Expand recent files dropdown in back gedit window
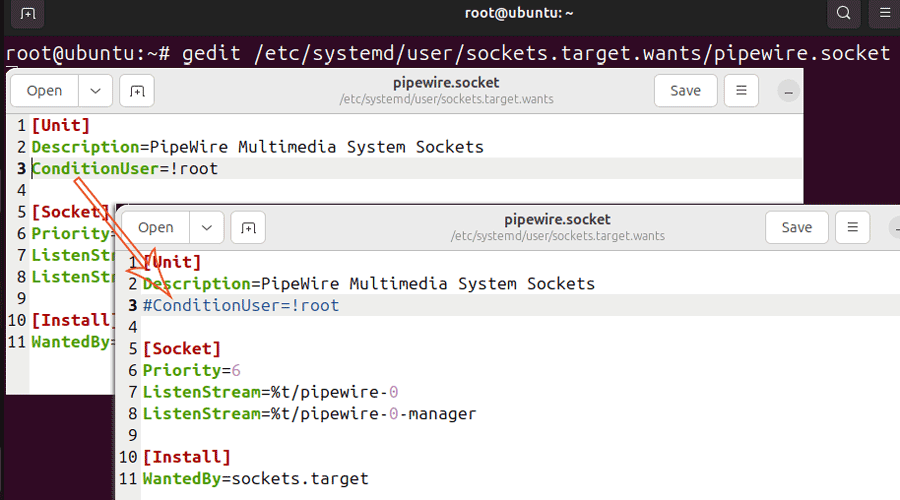Viewport: 900px width, 500px height. click(95, 91)
